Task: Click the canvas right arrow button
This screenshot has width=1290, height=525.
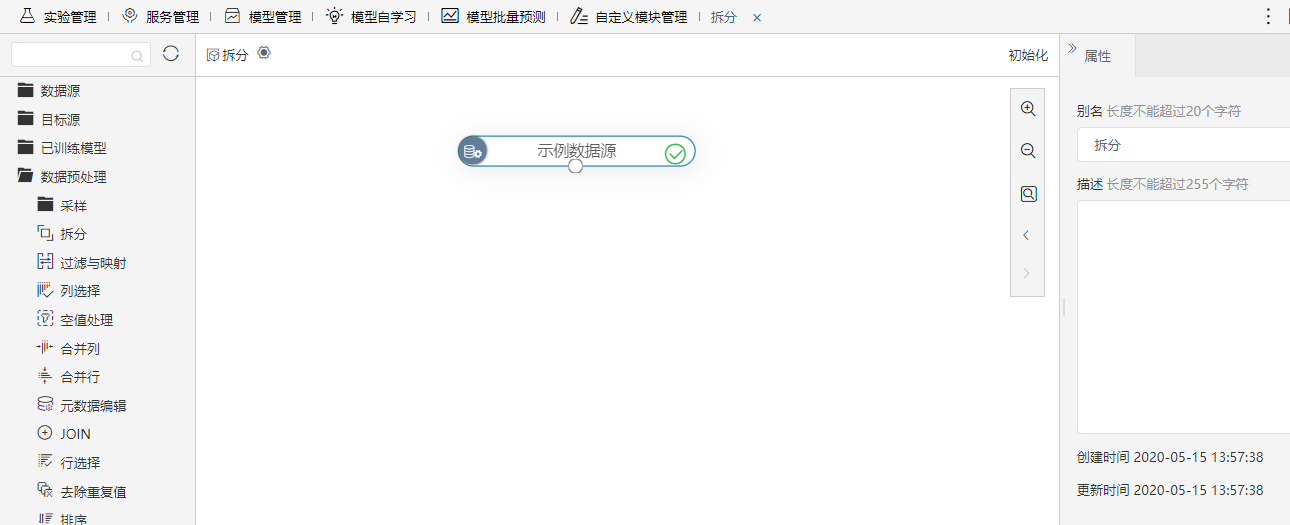Action: 1026,273
